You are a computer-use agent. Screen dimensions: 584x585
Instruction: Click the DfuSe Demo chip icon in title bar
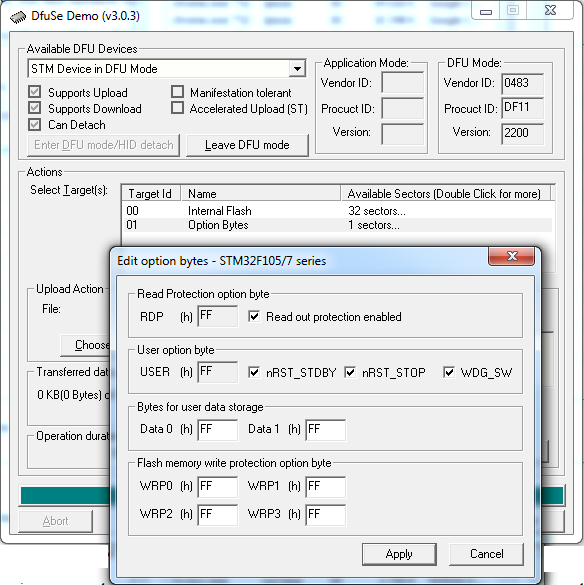click(x=18, y=17)
